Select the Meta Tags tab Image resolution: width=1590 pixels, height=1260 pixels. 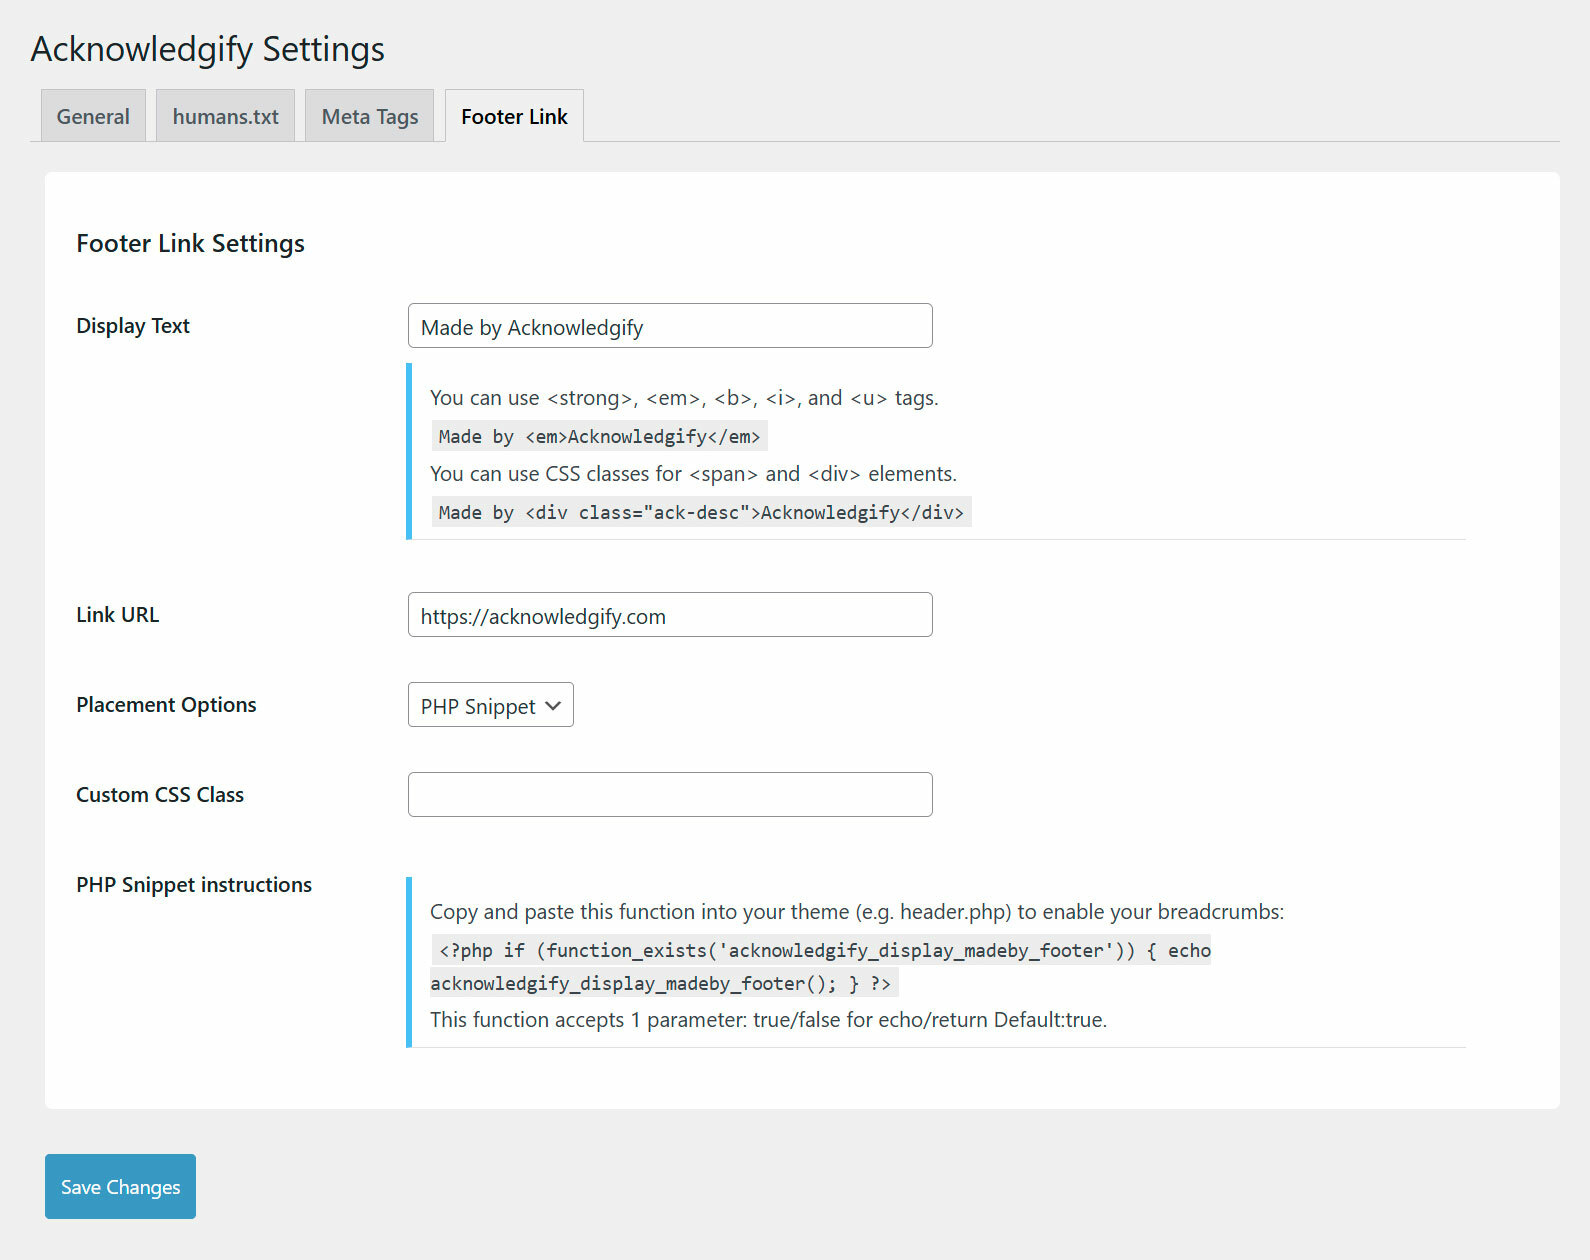pos(370,116)
